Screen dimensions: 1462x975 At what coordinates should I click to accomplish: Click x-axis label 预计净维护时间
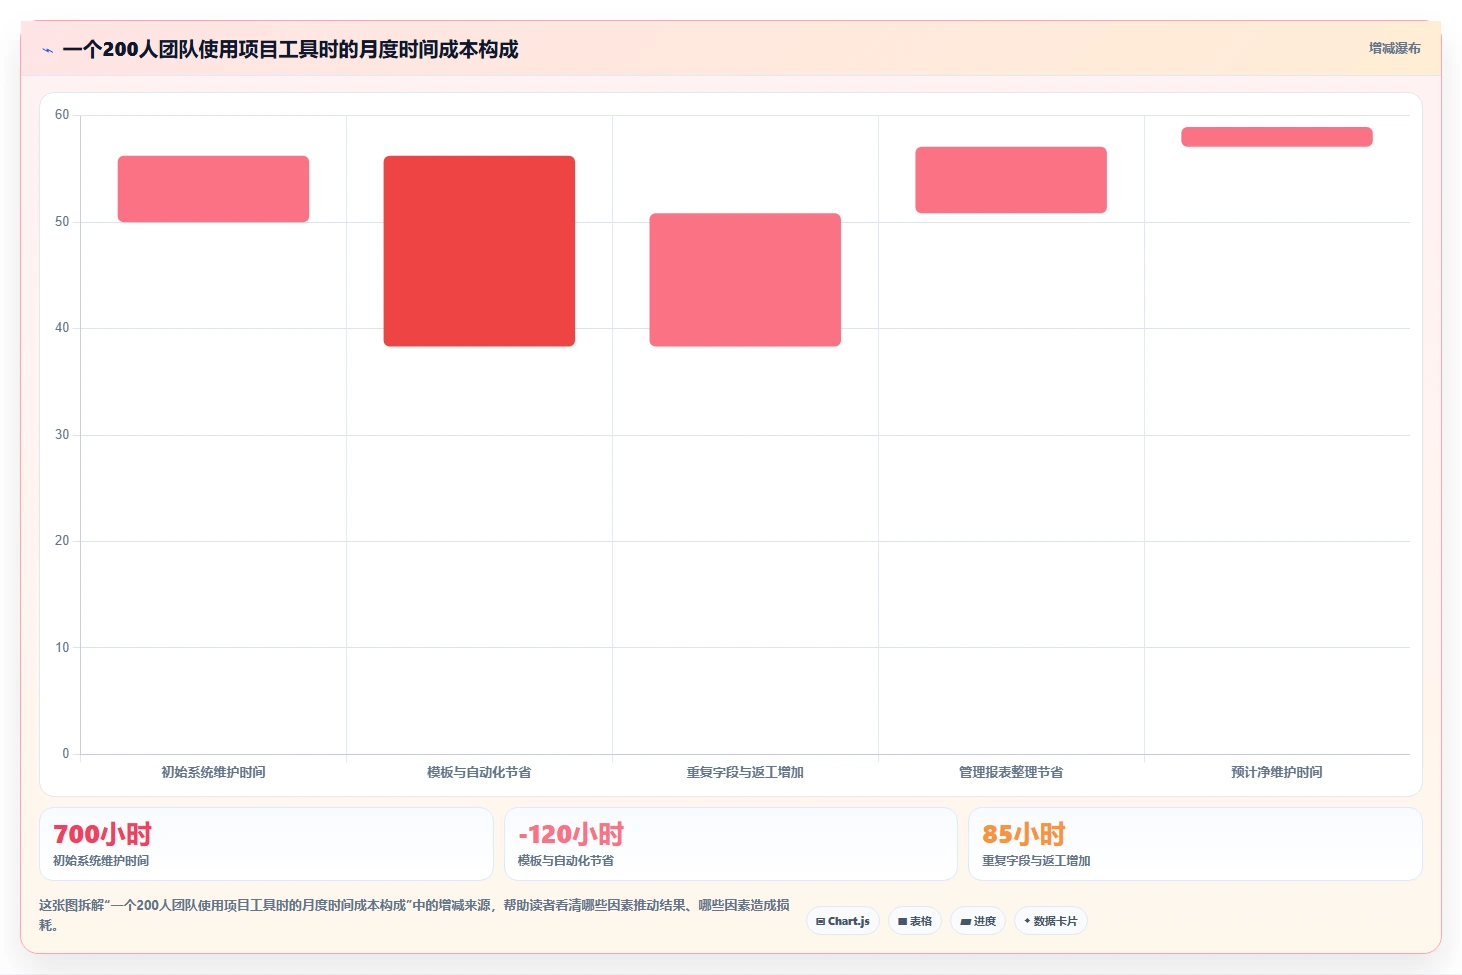click(x=1277, y=772)
